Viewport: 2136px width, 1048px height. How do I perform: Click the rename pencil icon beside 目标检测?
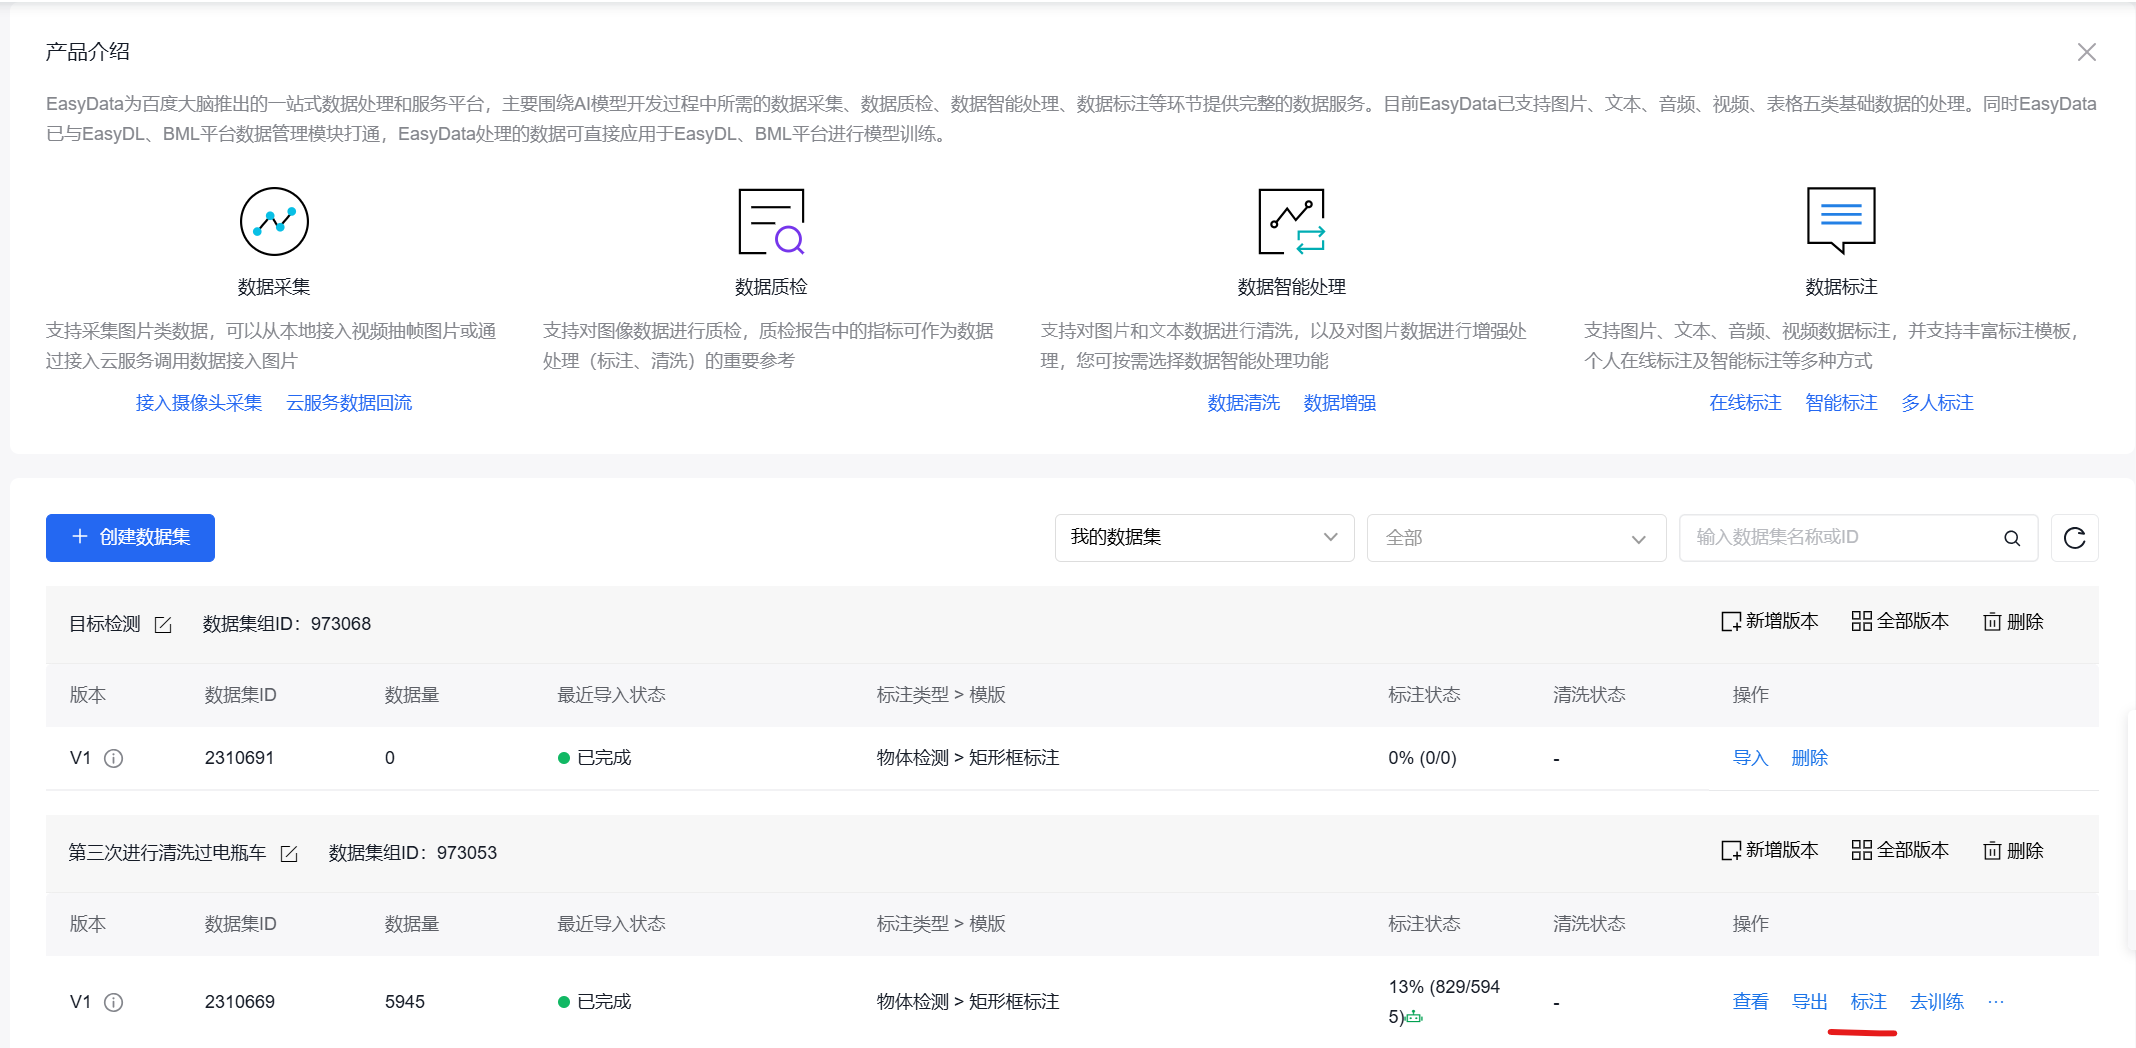pyautogui.click(x=163, y=623)
